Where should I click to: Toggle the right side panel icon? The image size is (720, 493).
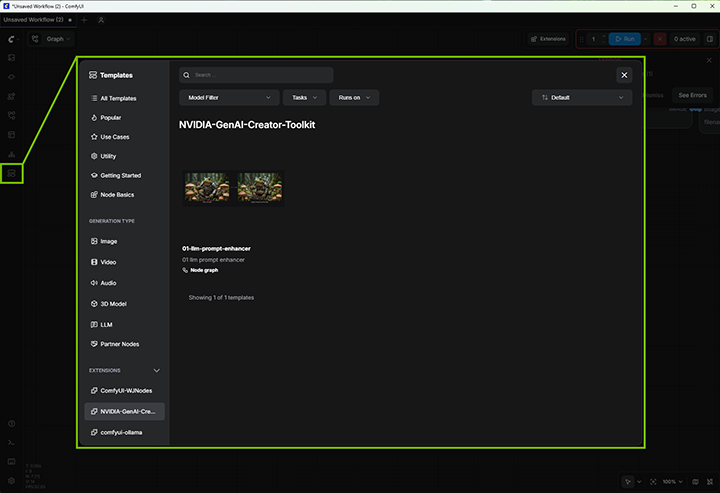(x=709, y=39)
